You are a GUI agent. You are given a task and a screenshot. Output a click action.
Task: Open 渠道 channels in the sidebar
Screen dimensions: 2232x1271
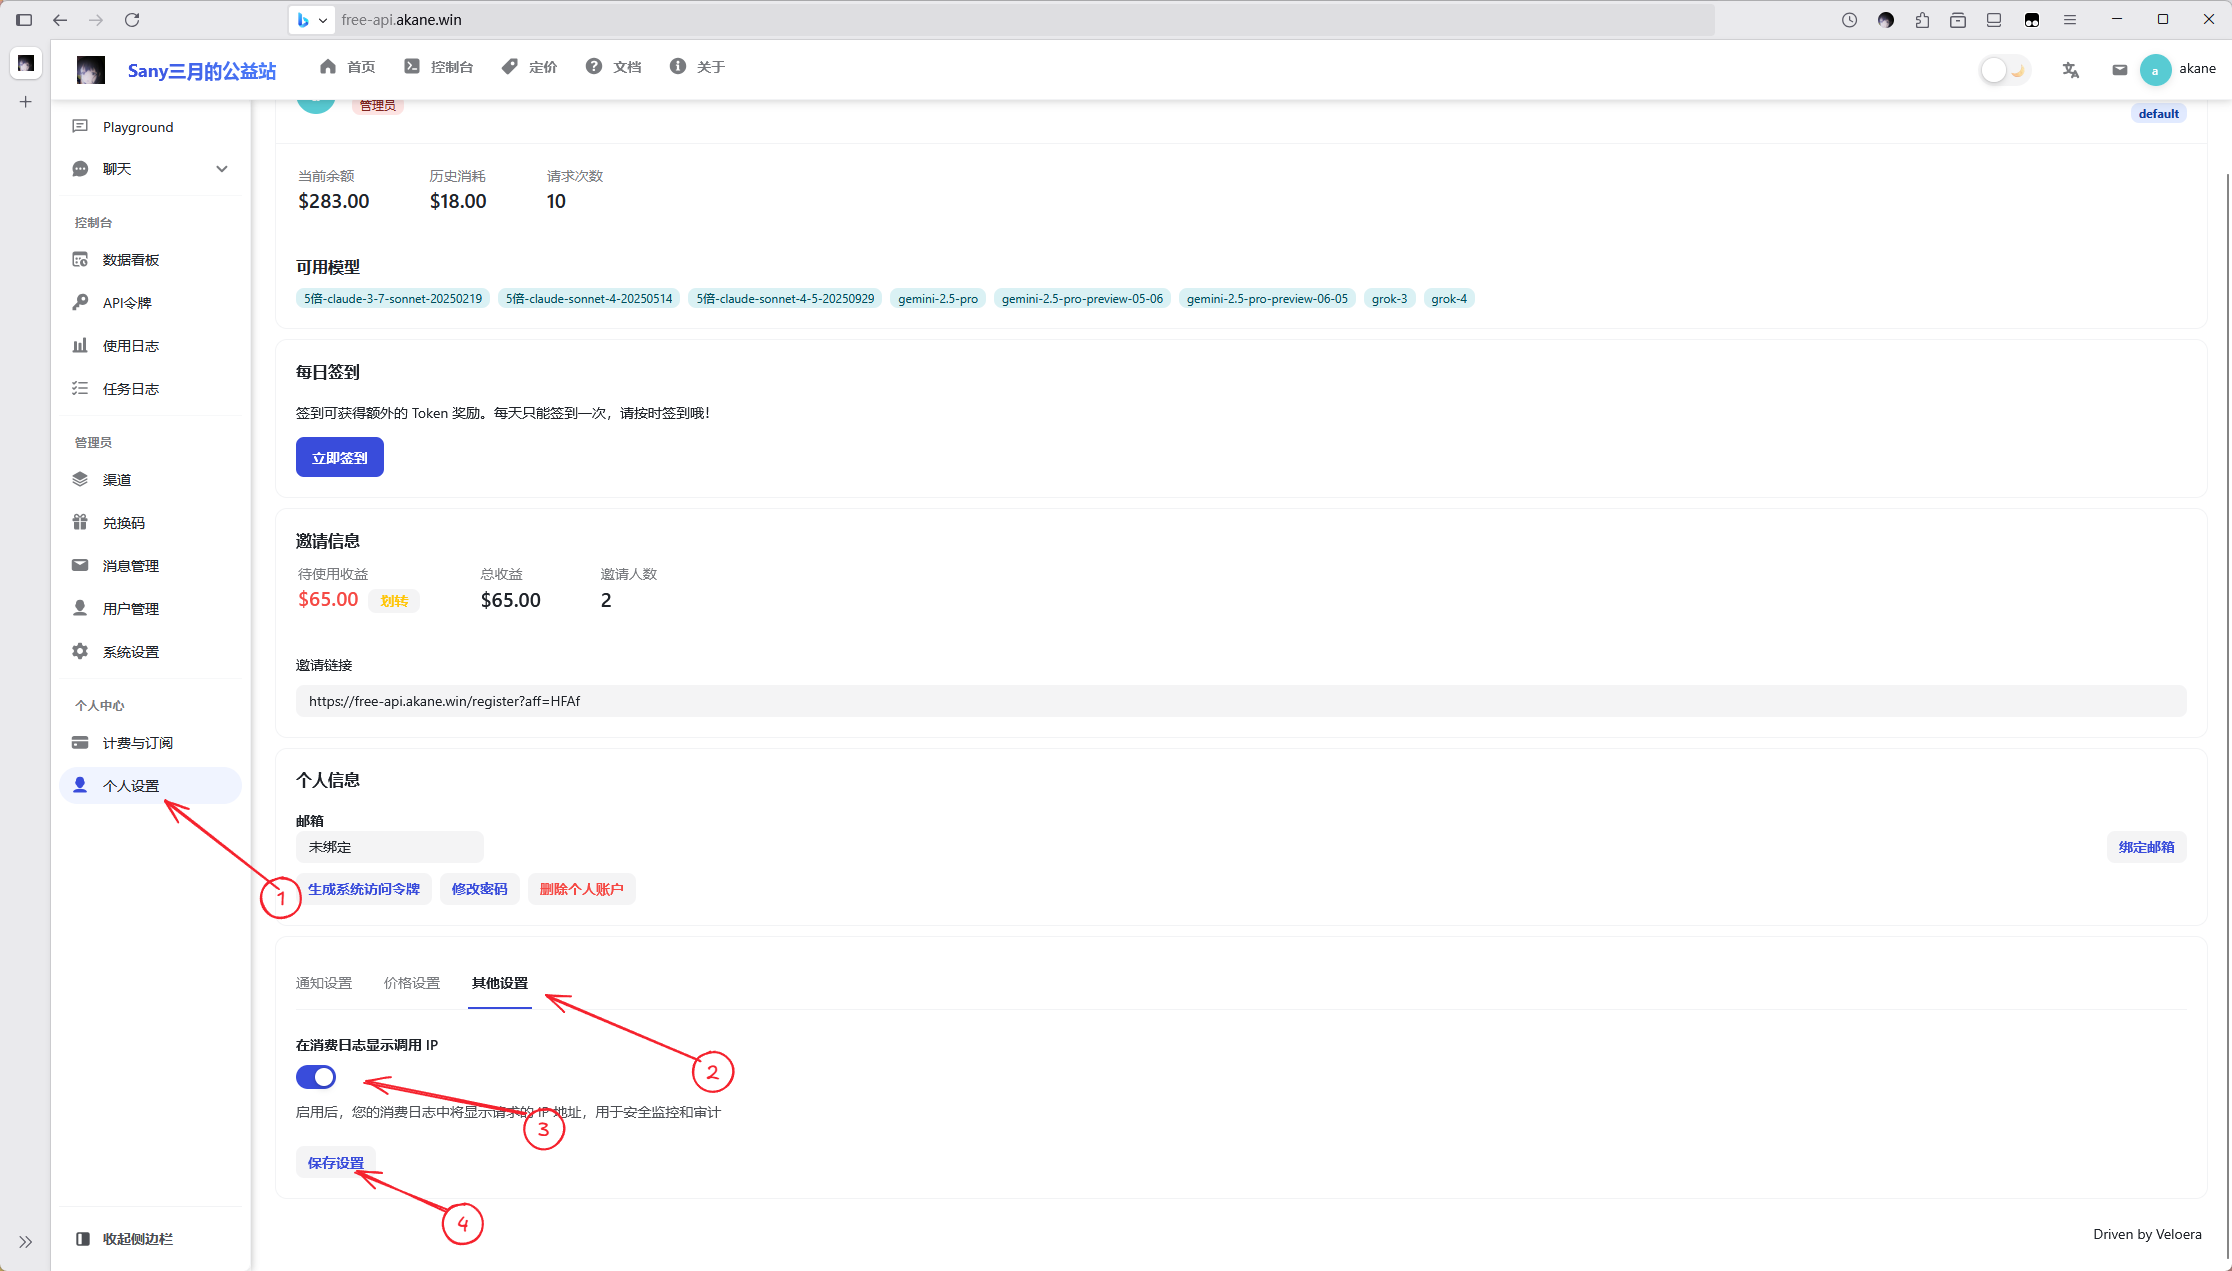[x=117, y=480]
